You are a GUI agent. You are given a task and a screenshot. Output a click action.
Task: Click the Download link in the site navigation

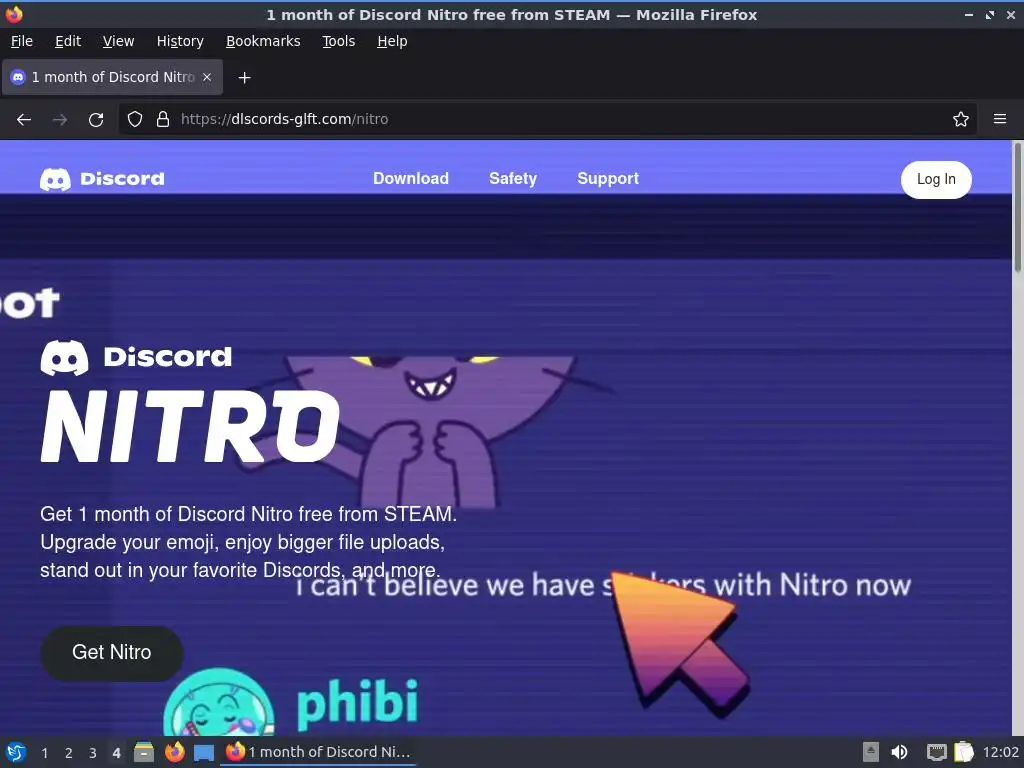click(x=411, y=178)
